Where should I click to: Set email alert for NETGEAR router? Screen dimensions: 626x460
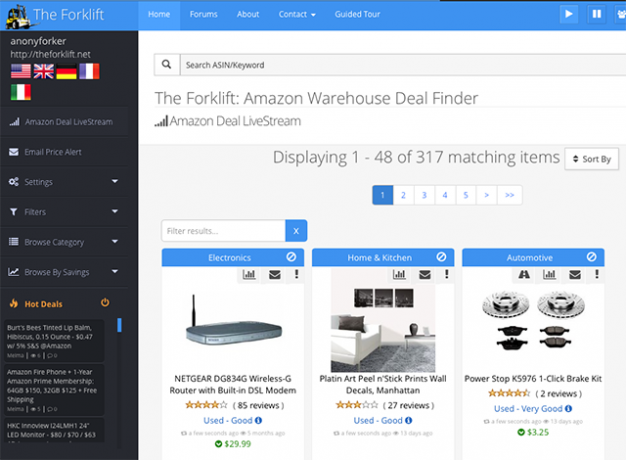coord(275,275)
